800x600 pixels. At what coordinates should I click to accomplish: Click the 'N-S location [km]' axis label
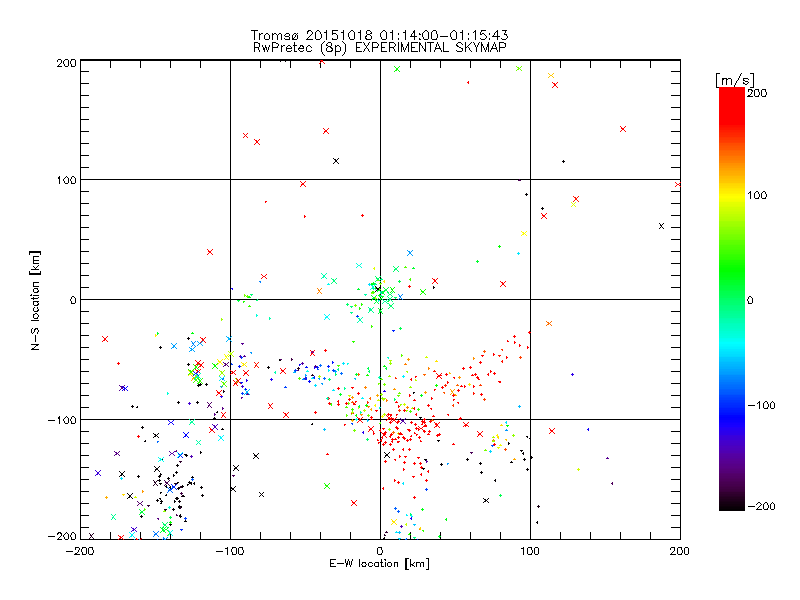(x=35, y=300)
